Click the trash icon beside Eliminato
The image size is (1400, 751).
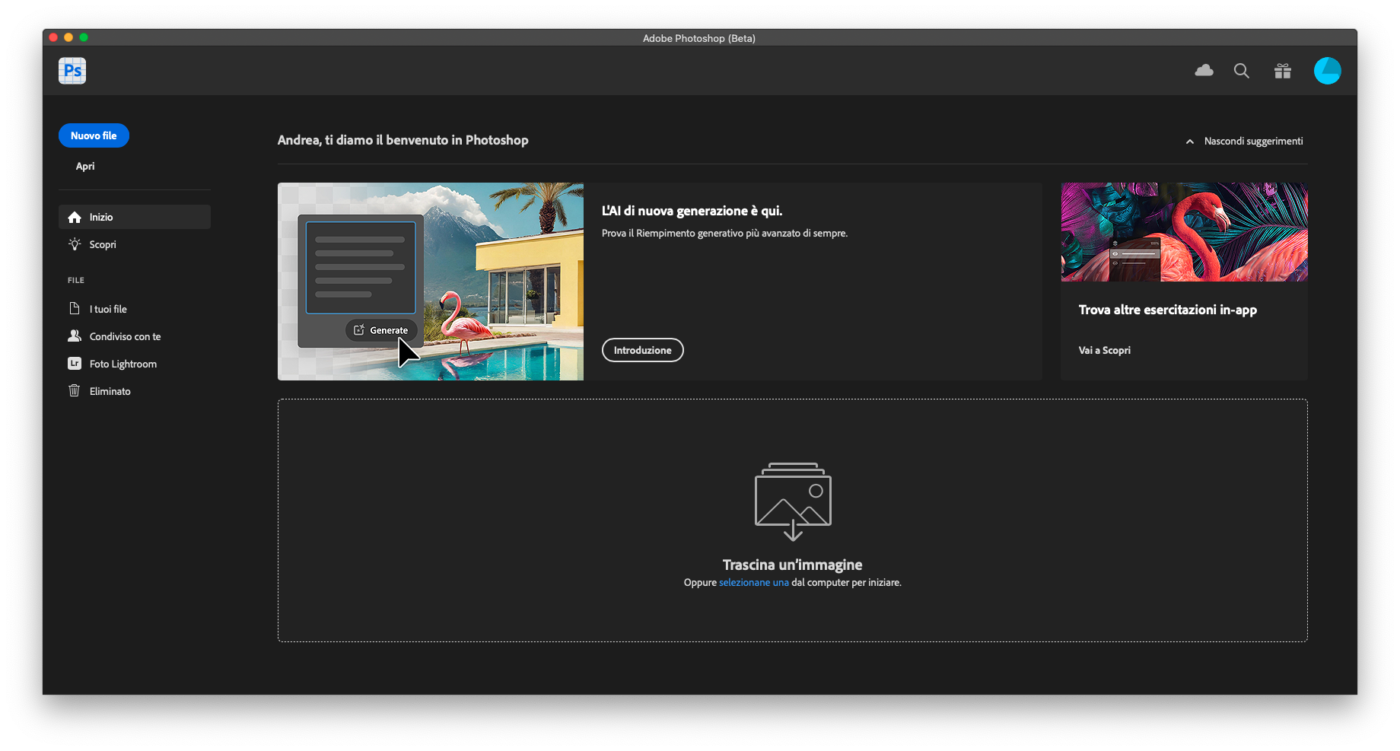click(74, 391)
